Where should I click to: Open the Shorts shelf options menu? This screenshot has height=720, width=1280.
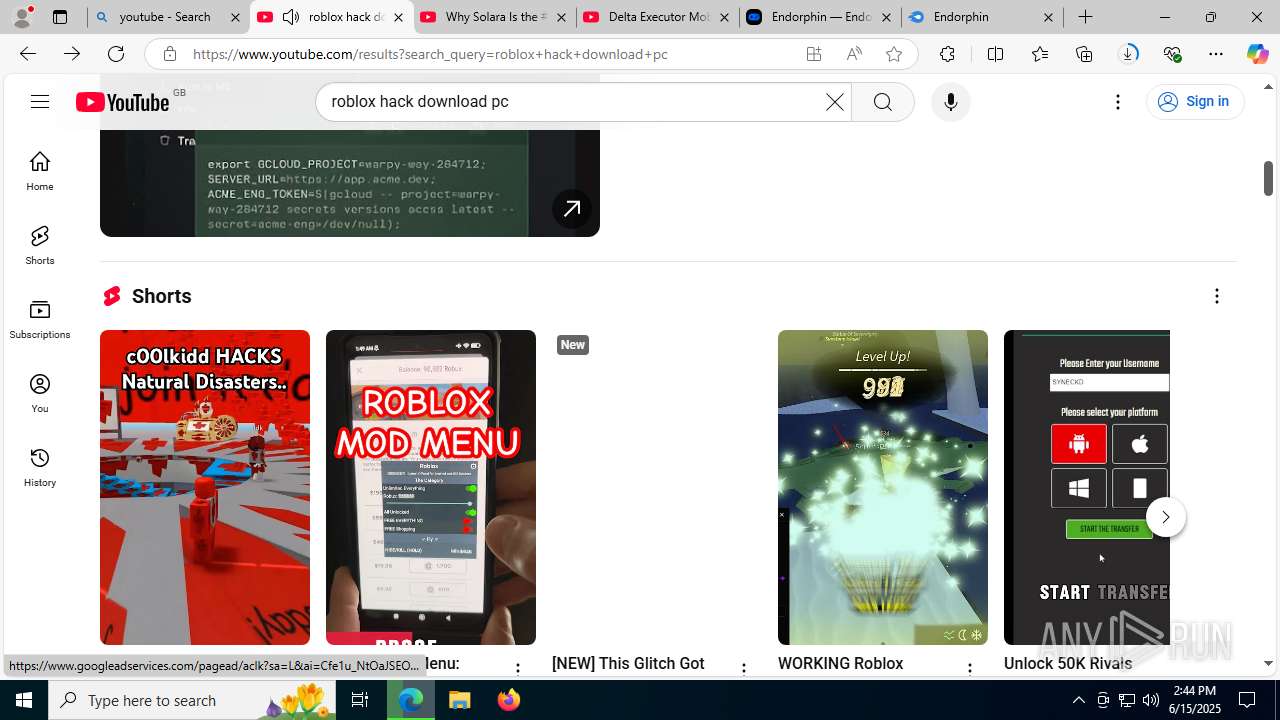(1216, 296)
